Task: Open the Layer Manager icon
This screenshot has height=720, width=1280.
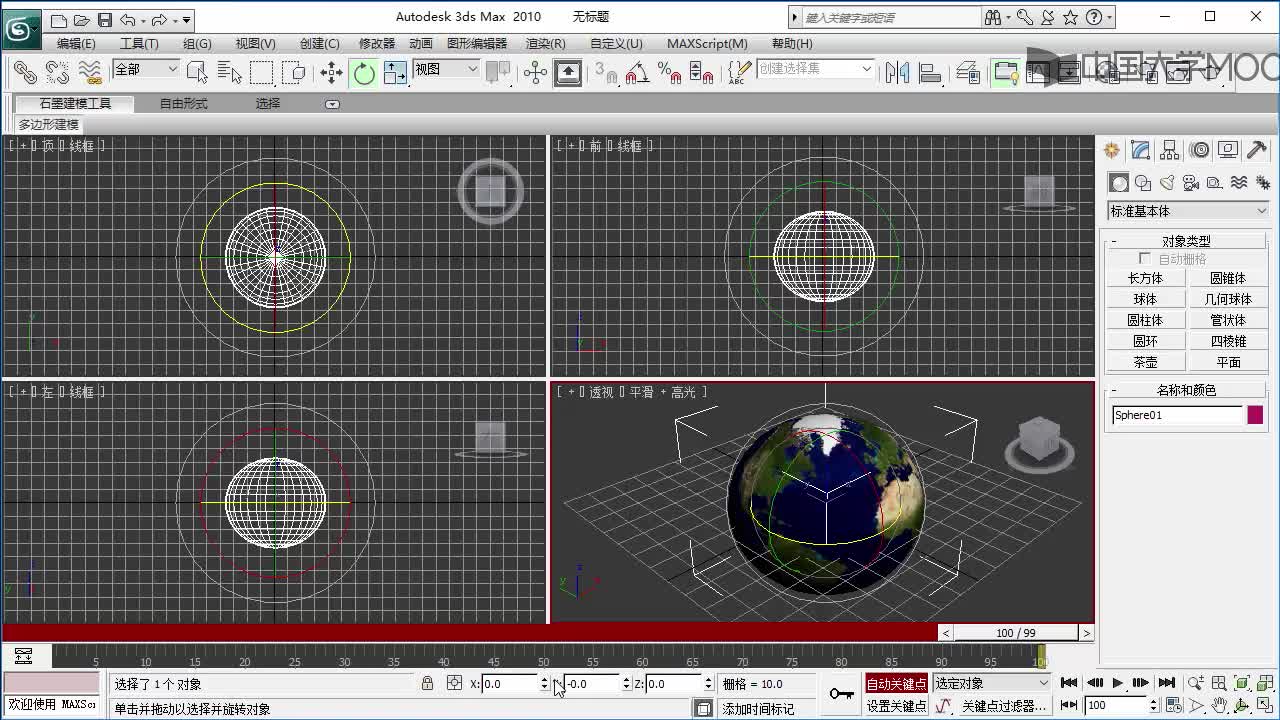Action: coord(967,72)
